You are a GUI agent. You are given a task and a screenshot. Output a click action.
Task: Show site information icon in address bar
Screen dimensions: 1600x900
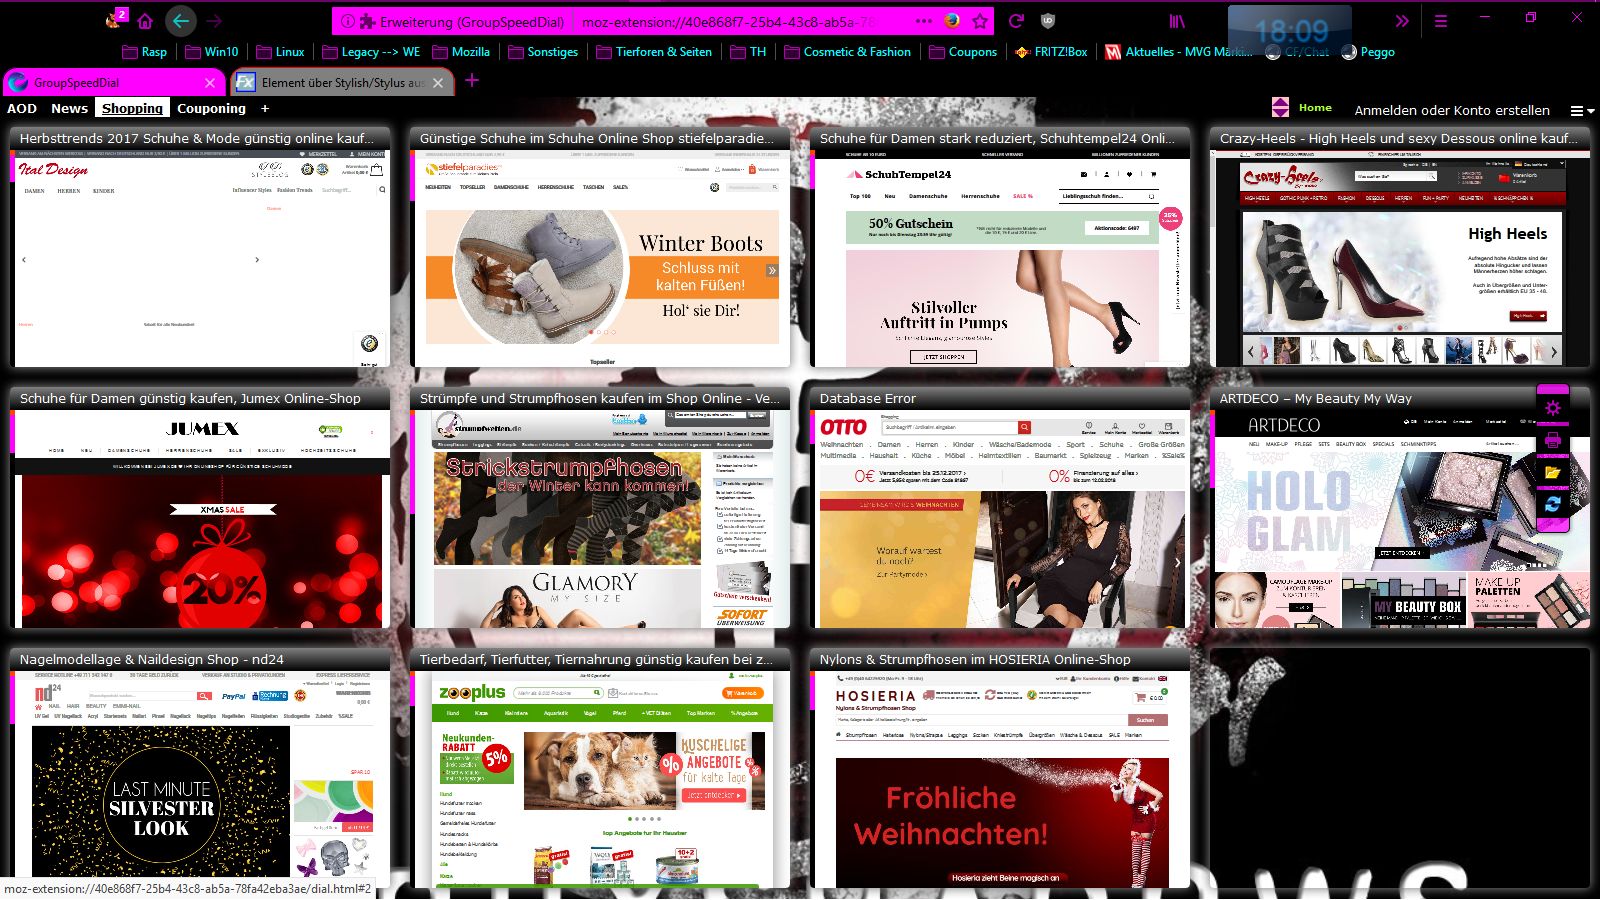pos(347,21)
